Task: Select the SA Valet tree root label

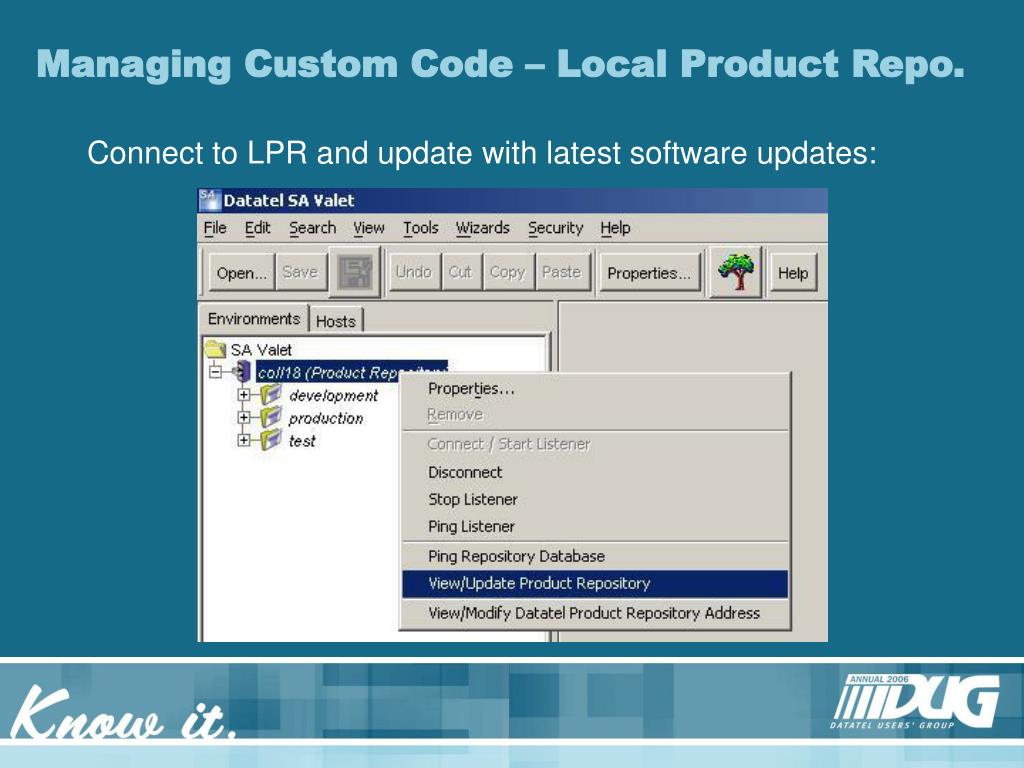Action: 261,350
